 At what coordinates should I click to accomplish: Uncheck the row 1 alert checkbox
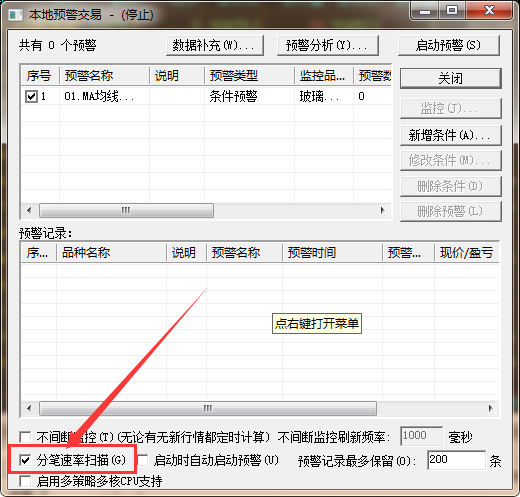pyautogui.click(x=31, y=97)
